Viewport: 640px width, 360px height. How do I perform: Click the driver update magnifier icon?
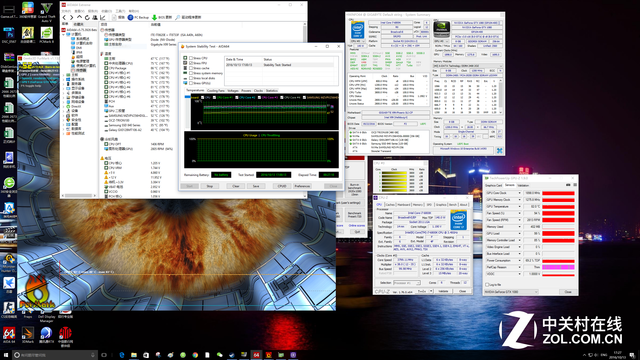178,18
